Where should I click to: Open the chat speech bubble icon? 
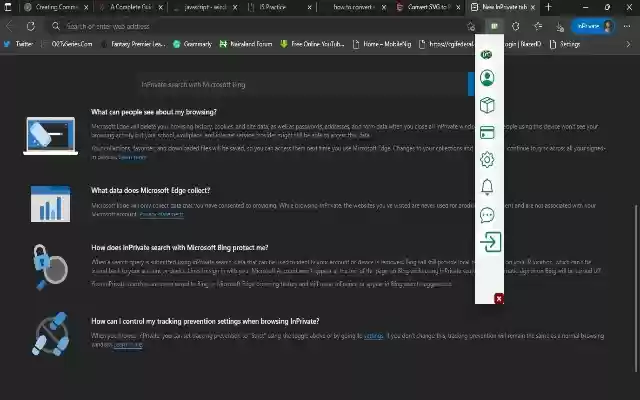(487, 215)
